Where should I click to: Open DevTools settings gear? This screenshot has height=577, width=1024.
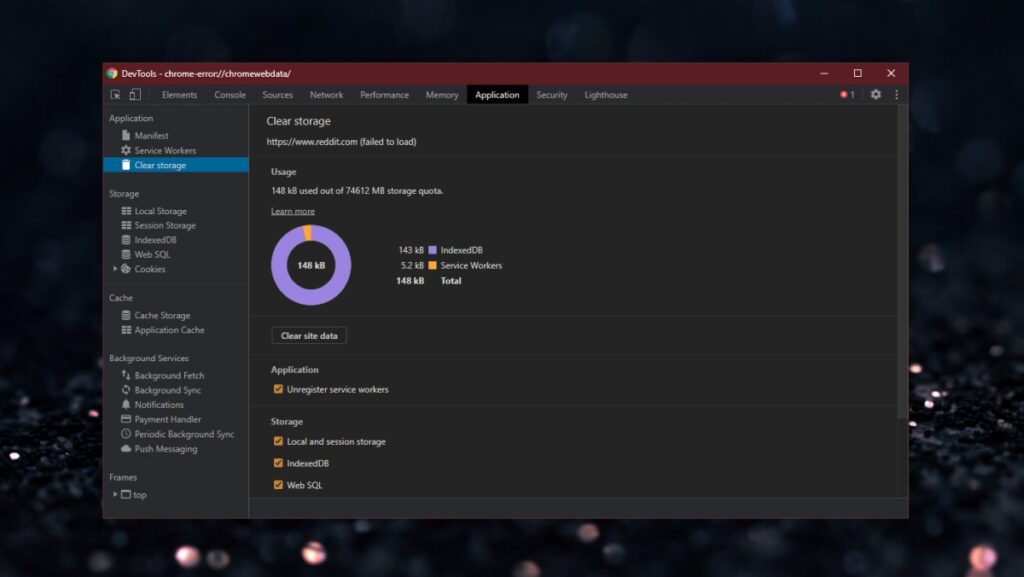(874, 94)
